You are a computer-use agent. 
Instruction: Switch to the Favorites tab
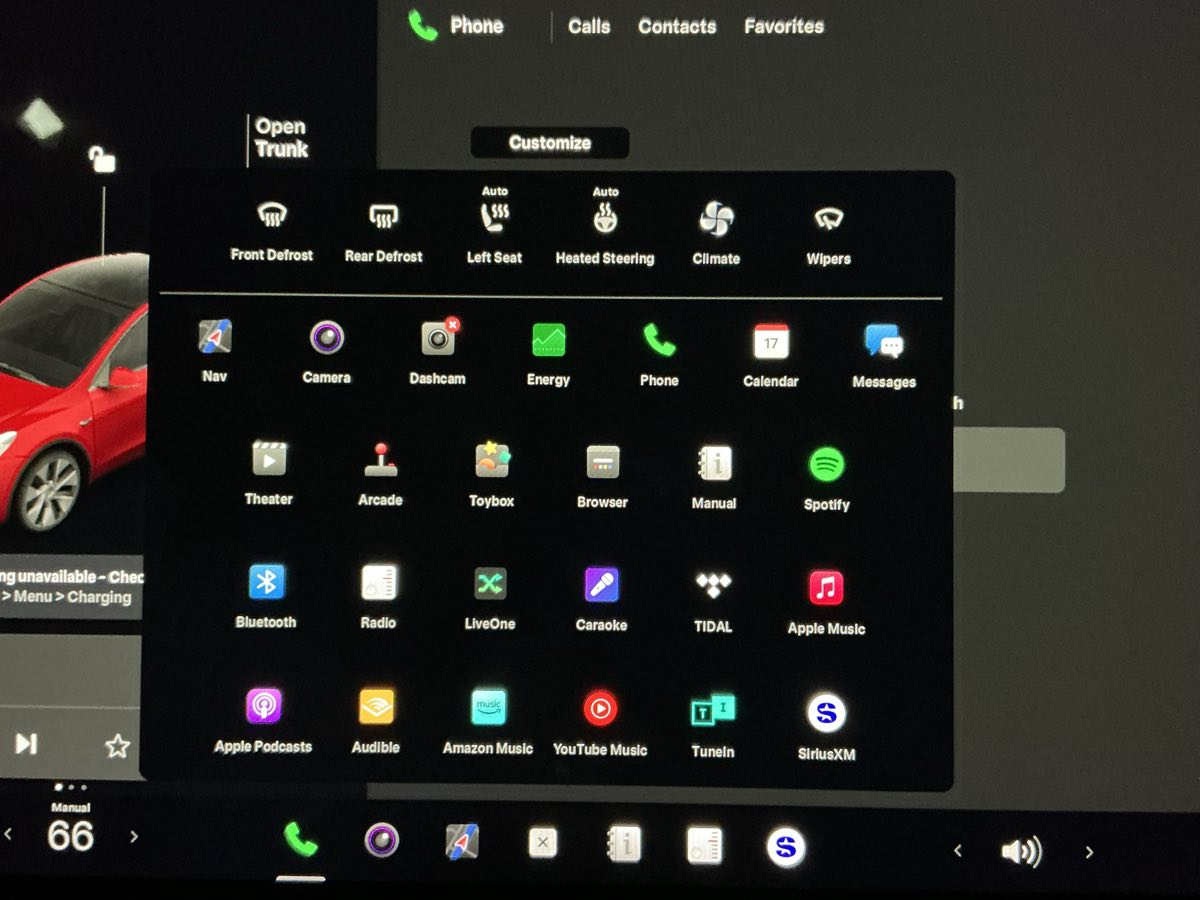point(784,27)
